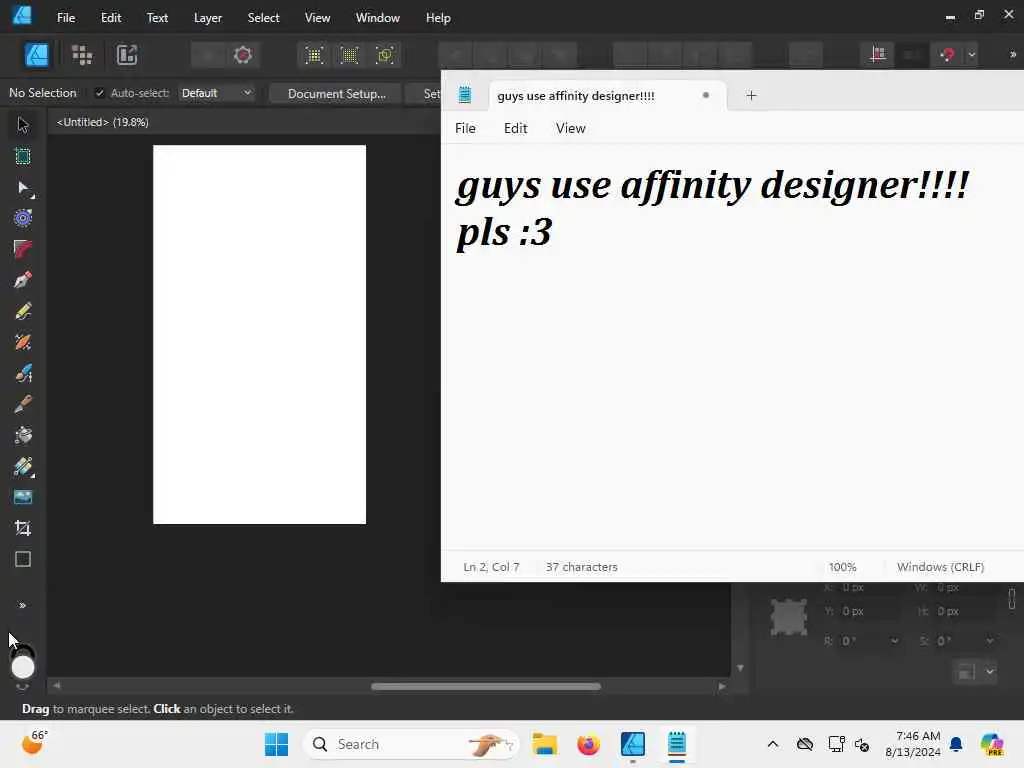The height and width of the screenshot is (768, 1024).
Task: Expand more tools in the tool panel
Action: [23, 605]
